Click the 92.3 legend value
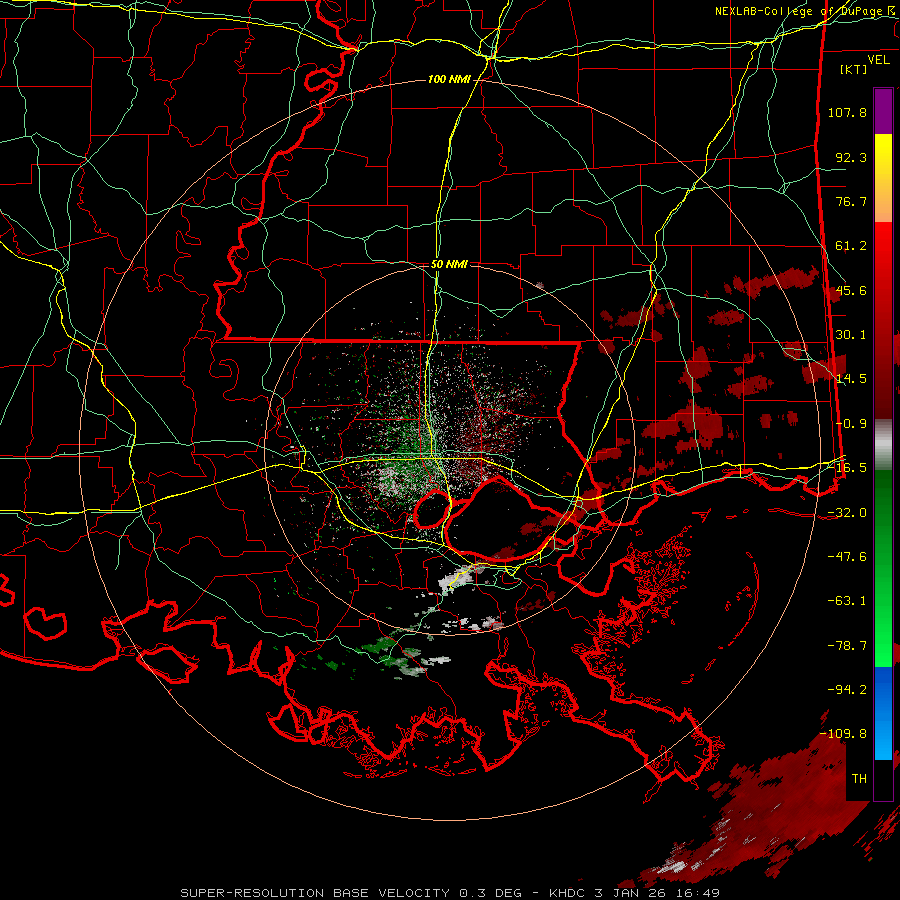Image resolution: width=900 pixels, height=900 pixels. 851,157
